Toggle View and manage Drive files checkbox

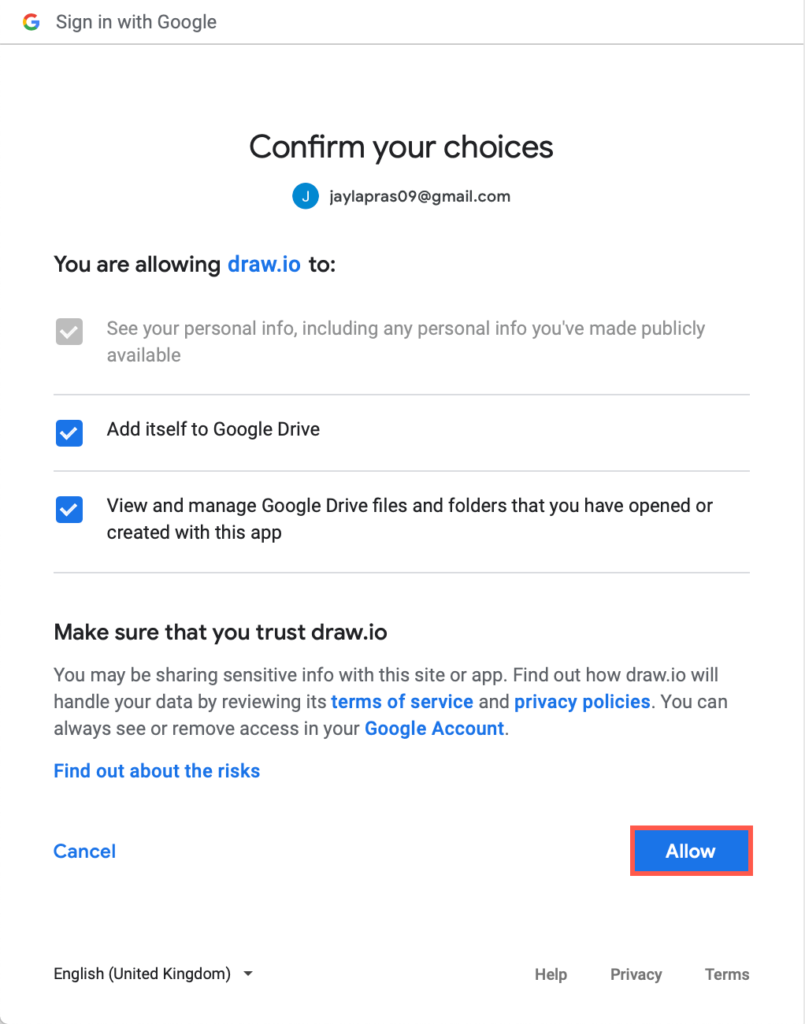click(x=69, y=509)
